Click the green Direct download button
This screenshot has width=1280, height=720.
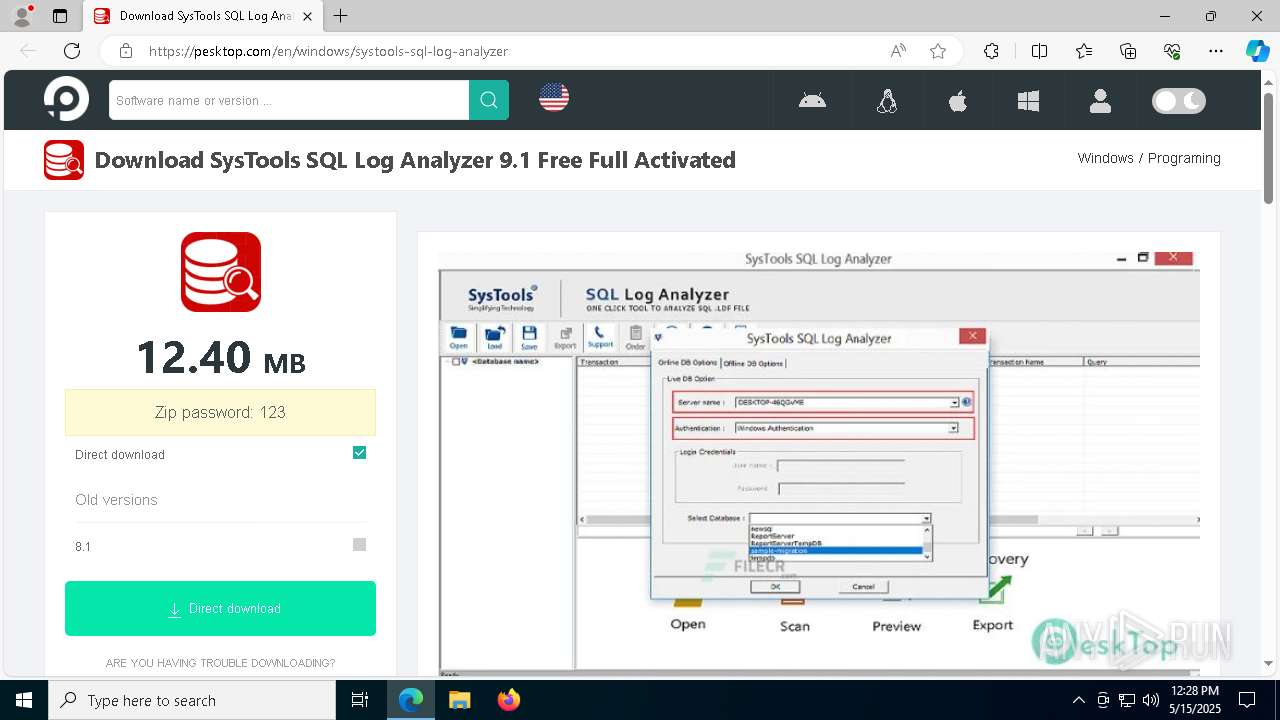click(220, 608)
